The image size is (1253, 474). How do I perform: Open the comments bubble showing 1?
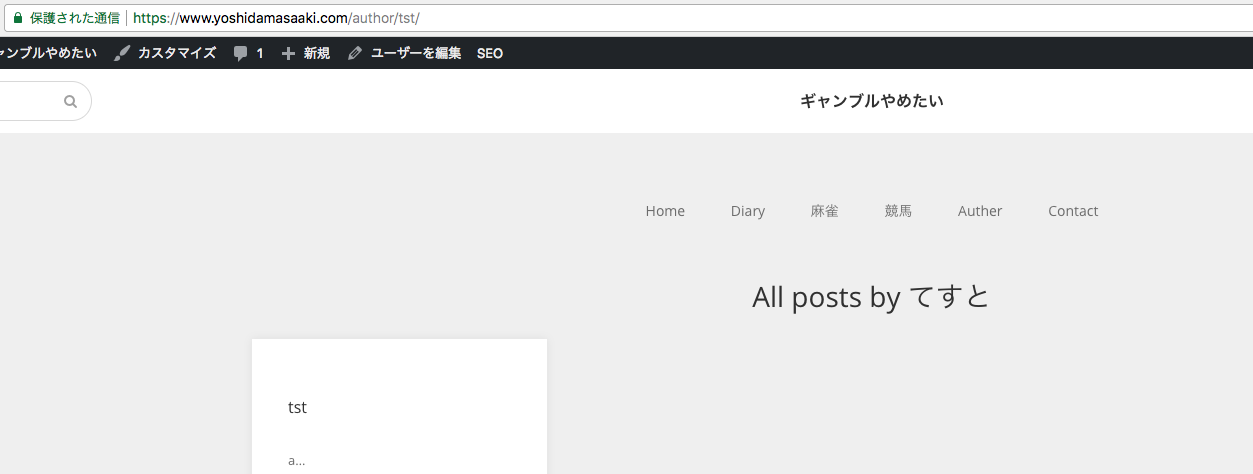click(248, 53)
